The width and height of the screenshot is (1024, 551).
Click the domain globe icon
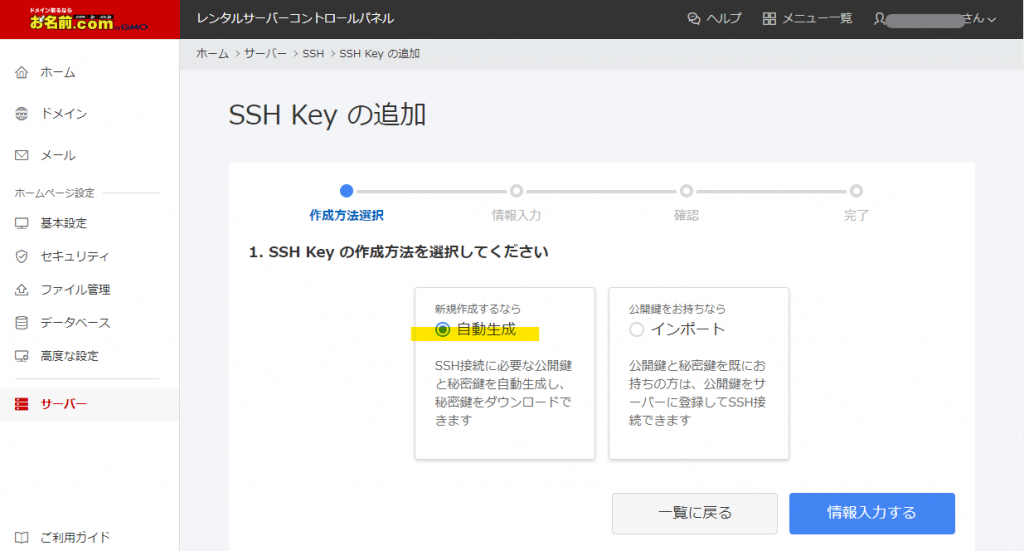pyautogui.click(x=21, y=114)
